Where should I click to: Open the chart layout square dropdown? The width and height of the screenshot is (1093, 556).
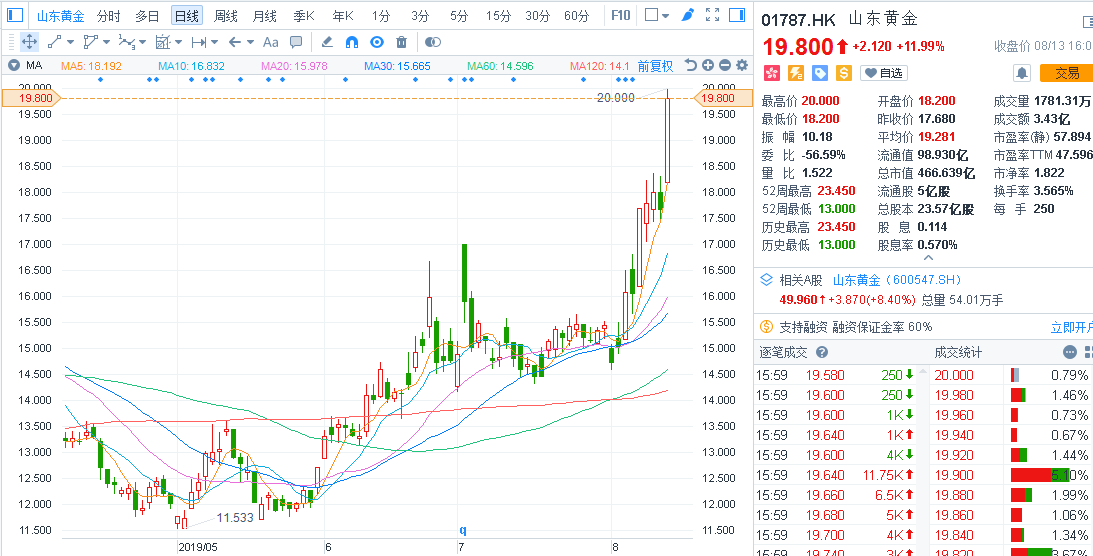click(x=657, y=15)
